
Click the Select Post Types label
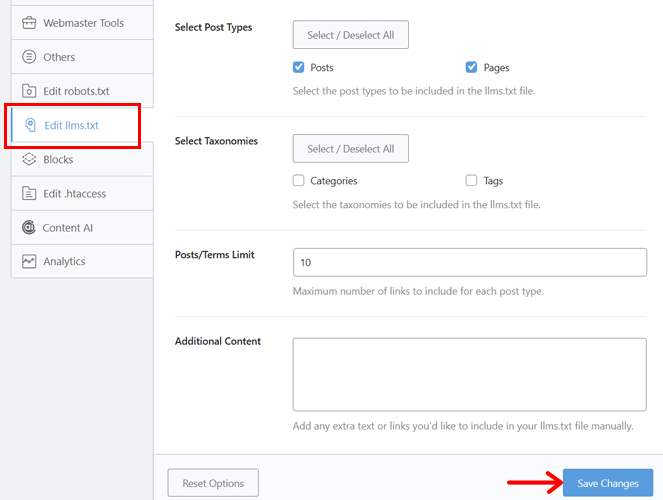214,27
